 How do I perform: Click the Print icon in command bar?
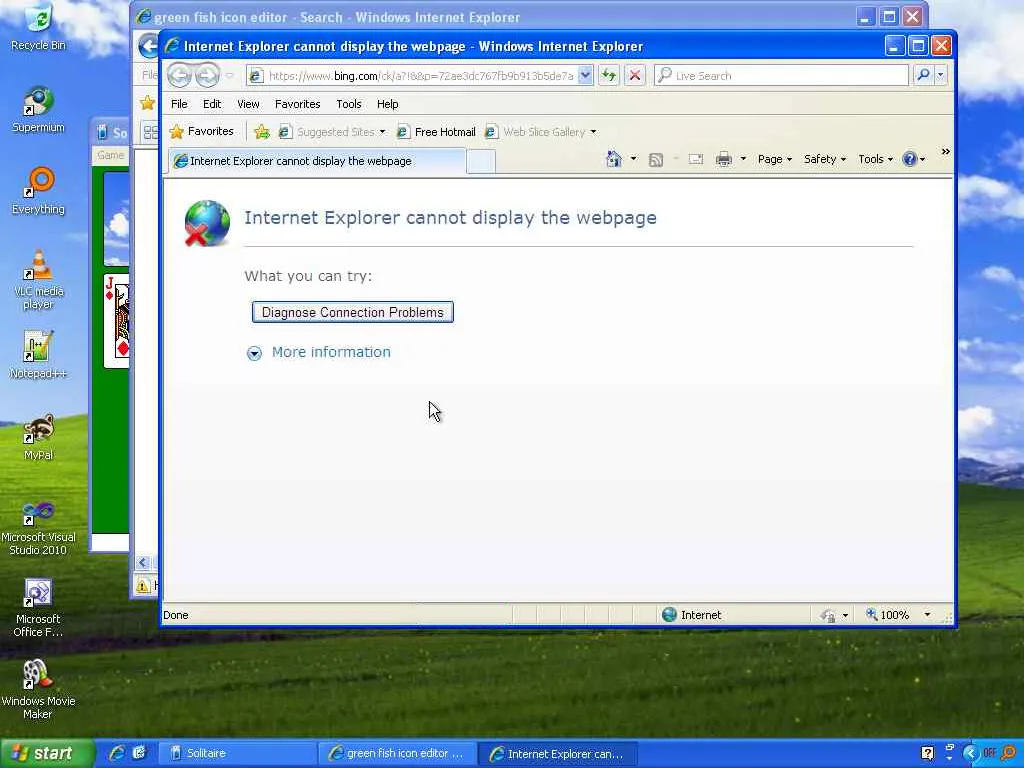724,159
